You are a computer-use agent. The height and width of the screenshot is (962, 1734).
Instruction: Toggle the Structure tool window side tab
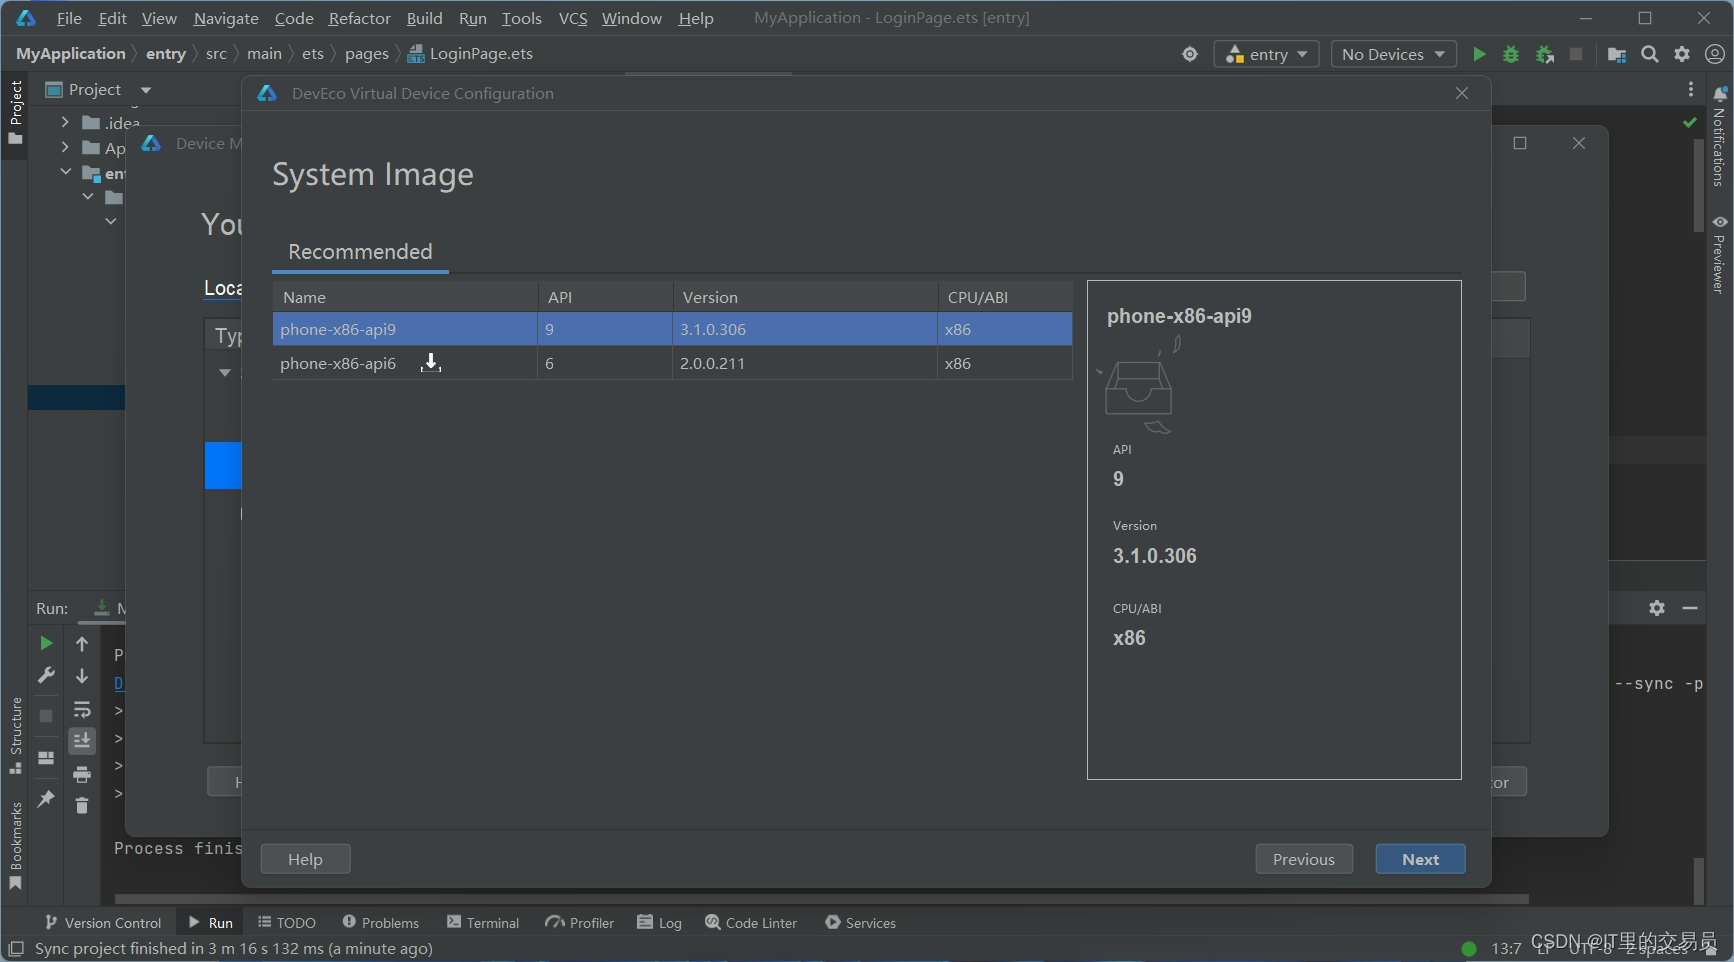pos(15,735)
